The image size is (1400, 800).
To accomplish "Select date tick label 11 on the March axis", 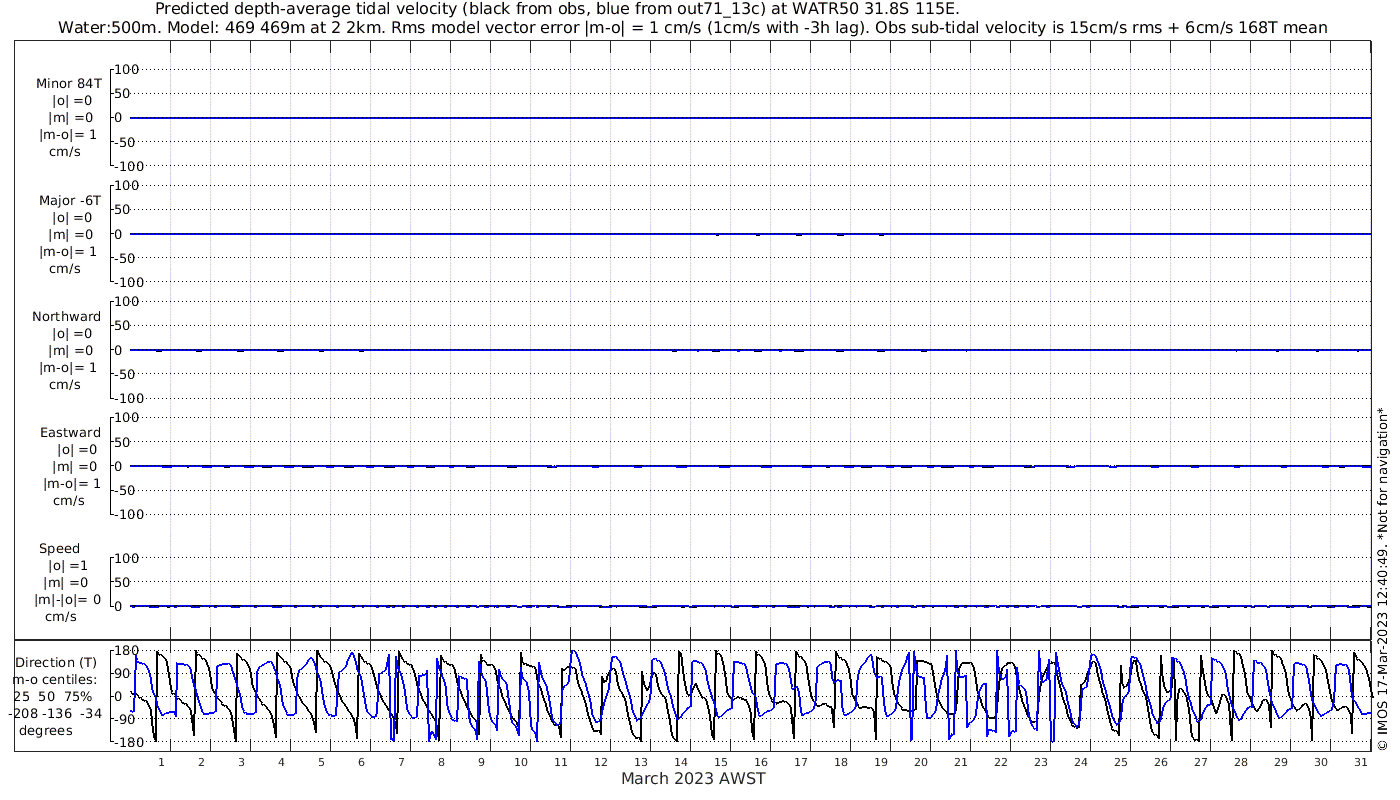I will click(x=561, y=762).
